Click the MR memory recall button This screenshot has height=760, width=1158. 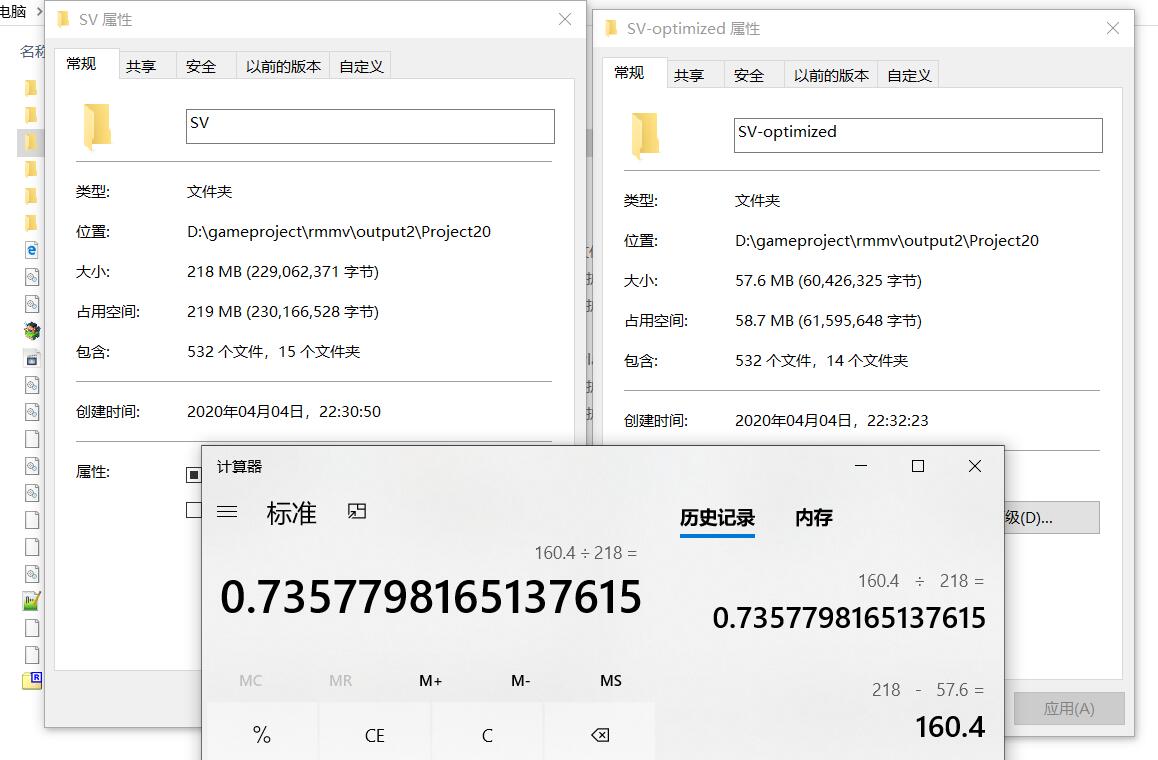tap(340, 680)
